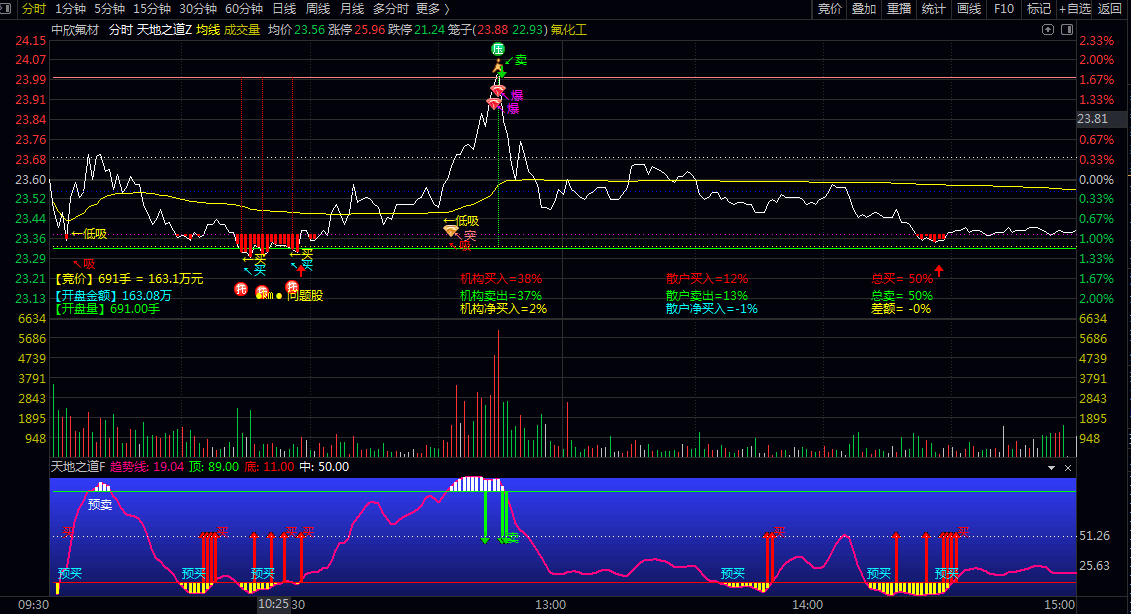The height and width of the screenshot is (614, 1131).
Task: Click the 低吸 diamond icon near the midday dip
Action: [451, 231]
